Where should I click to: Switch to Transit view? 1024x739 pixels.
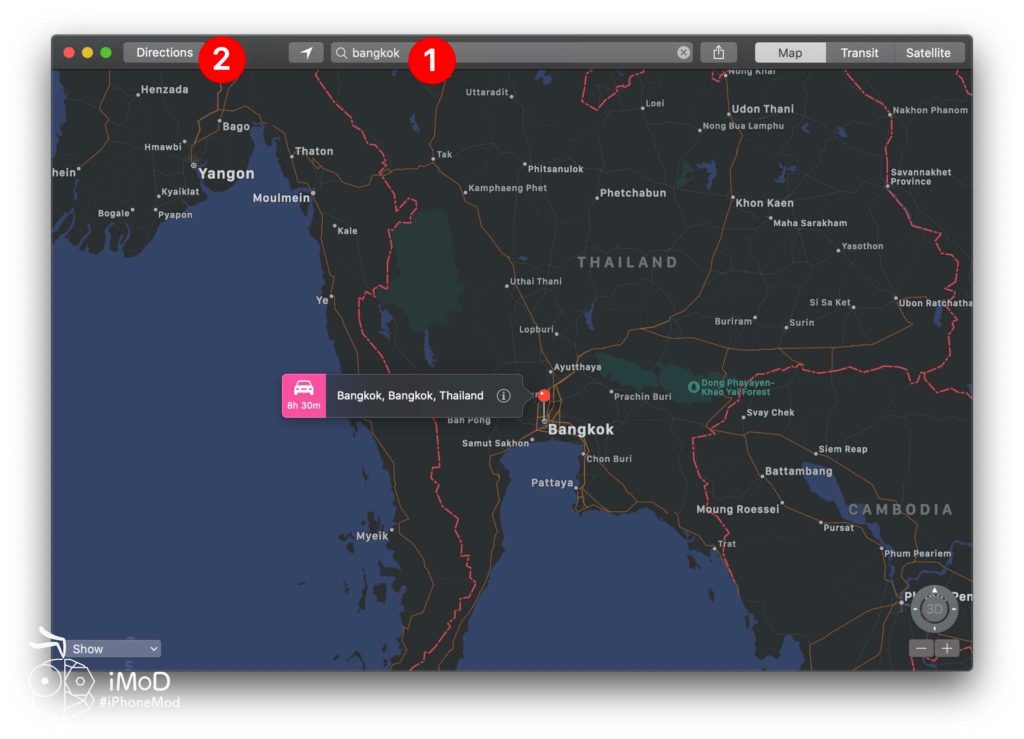tap(860, 52)
